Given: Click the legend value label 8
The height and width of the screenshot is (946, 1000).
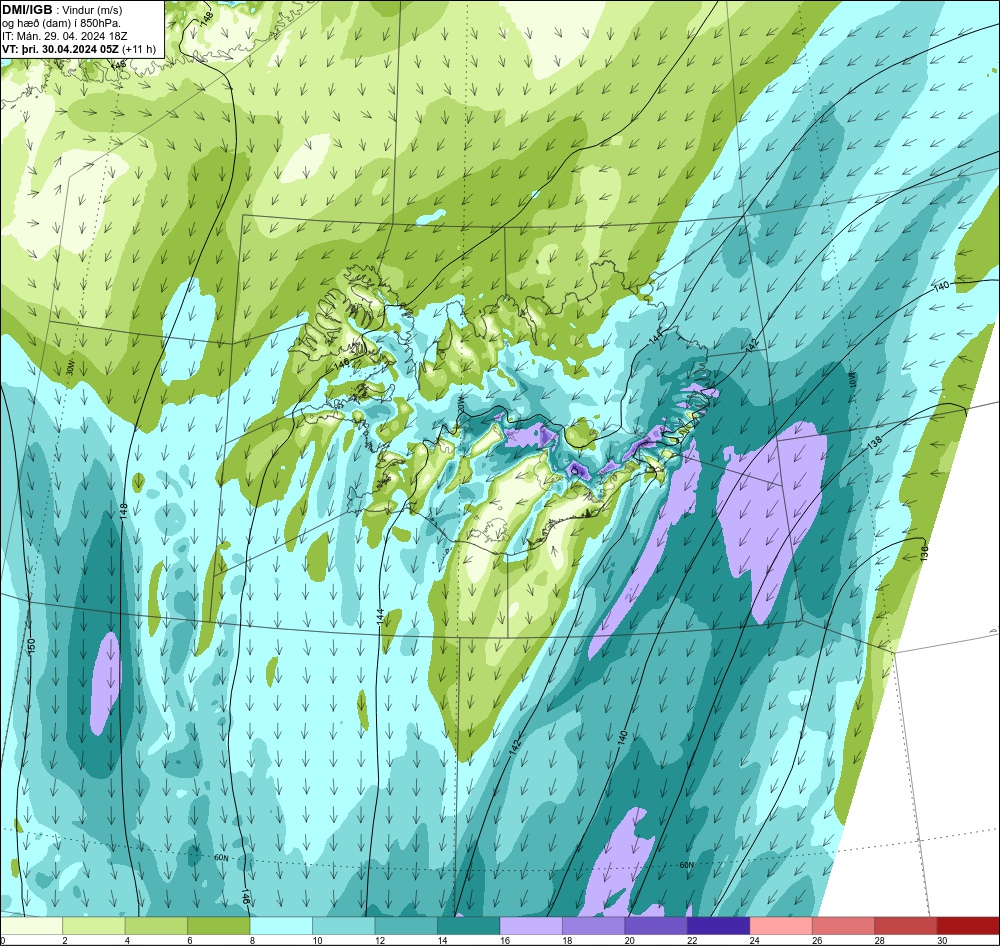Looking at the screenshot, I should pos(252,940).
